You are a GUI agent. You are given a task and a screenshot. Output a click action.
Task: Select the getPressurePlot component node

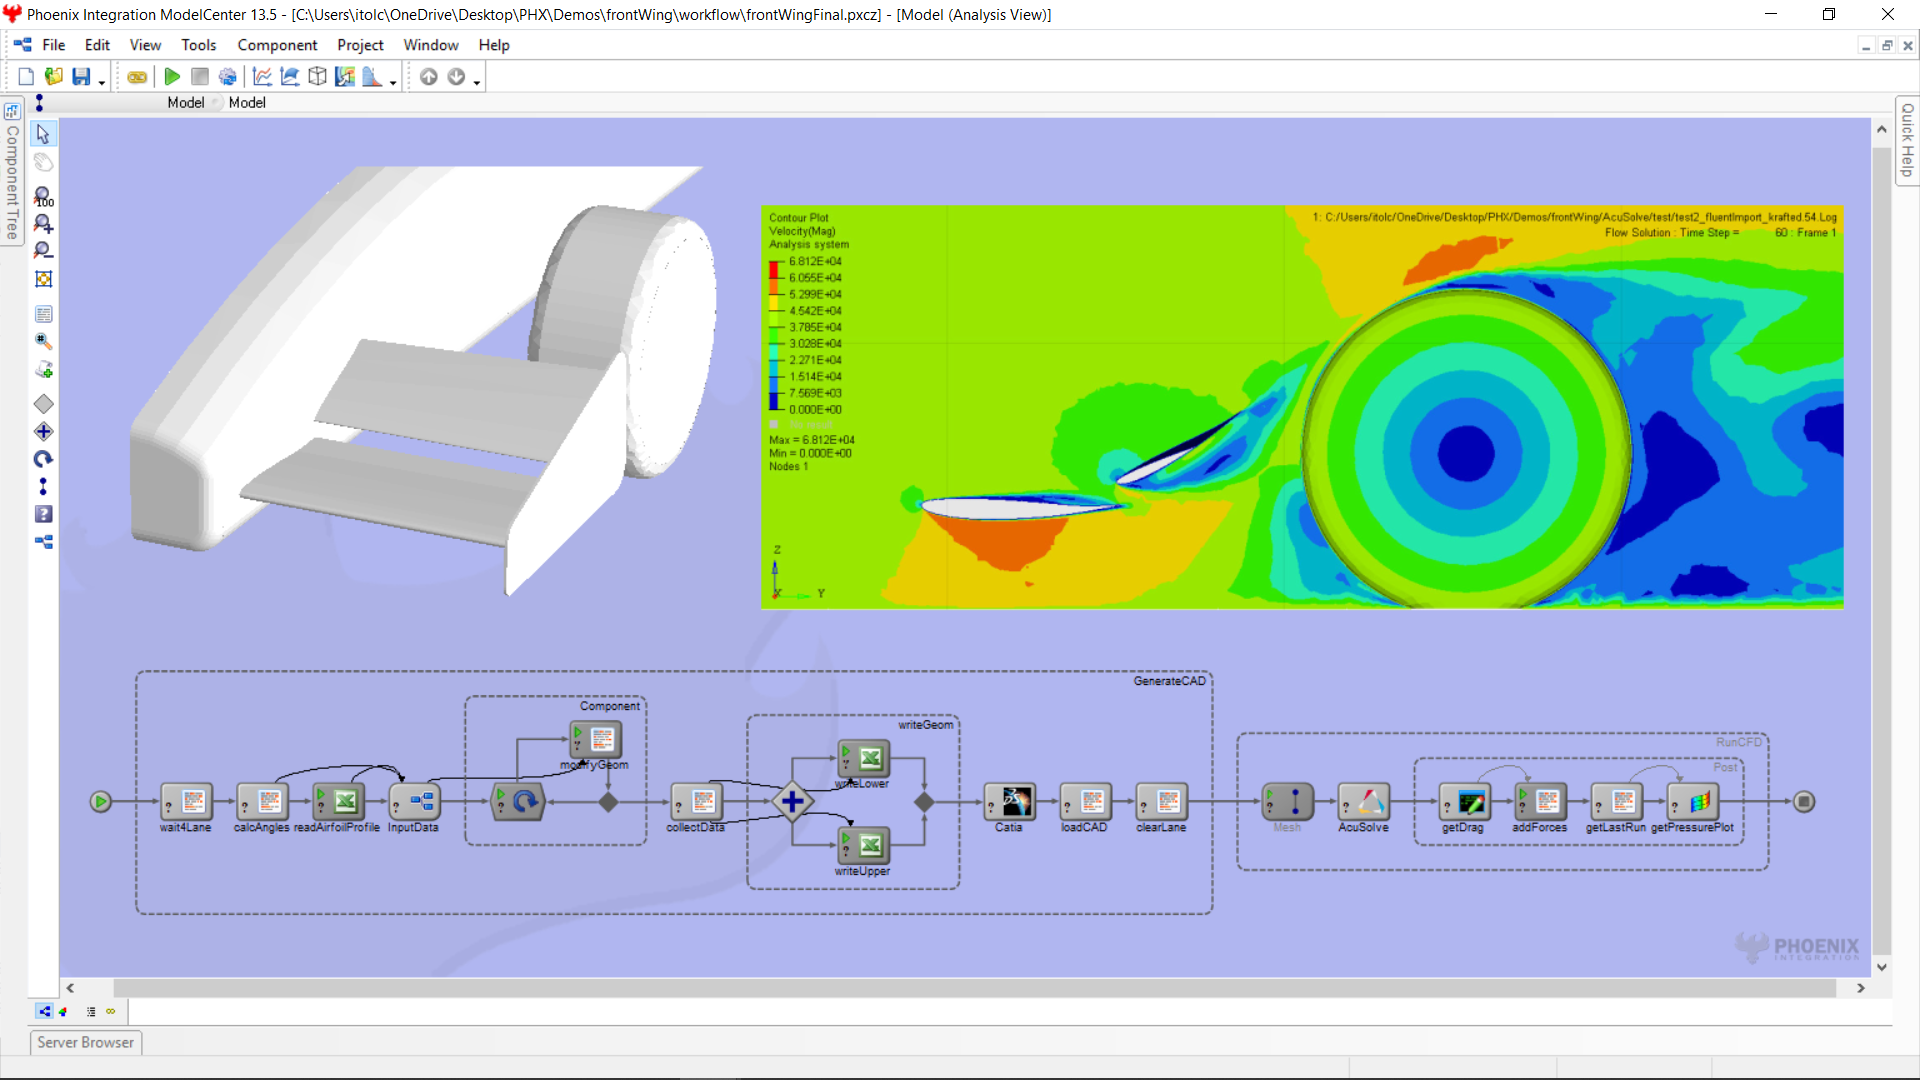tap(1693, 801)
